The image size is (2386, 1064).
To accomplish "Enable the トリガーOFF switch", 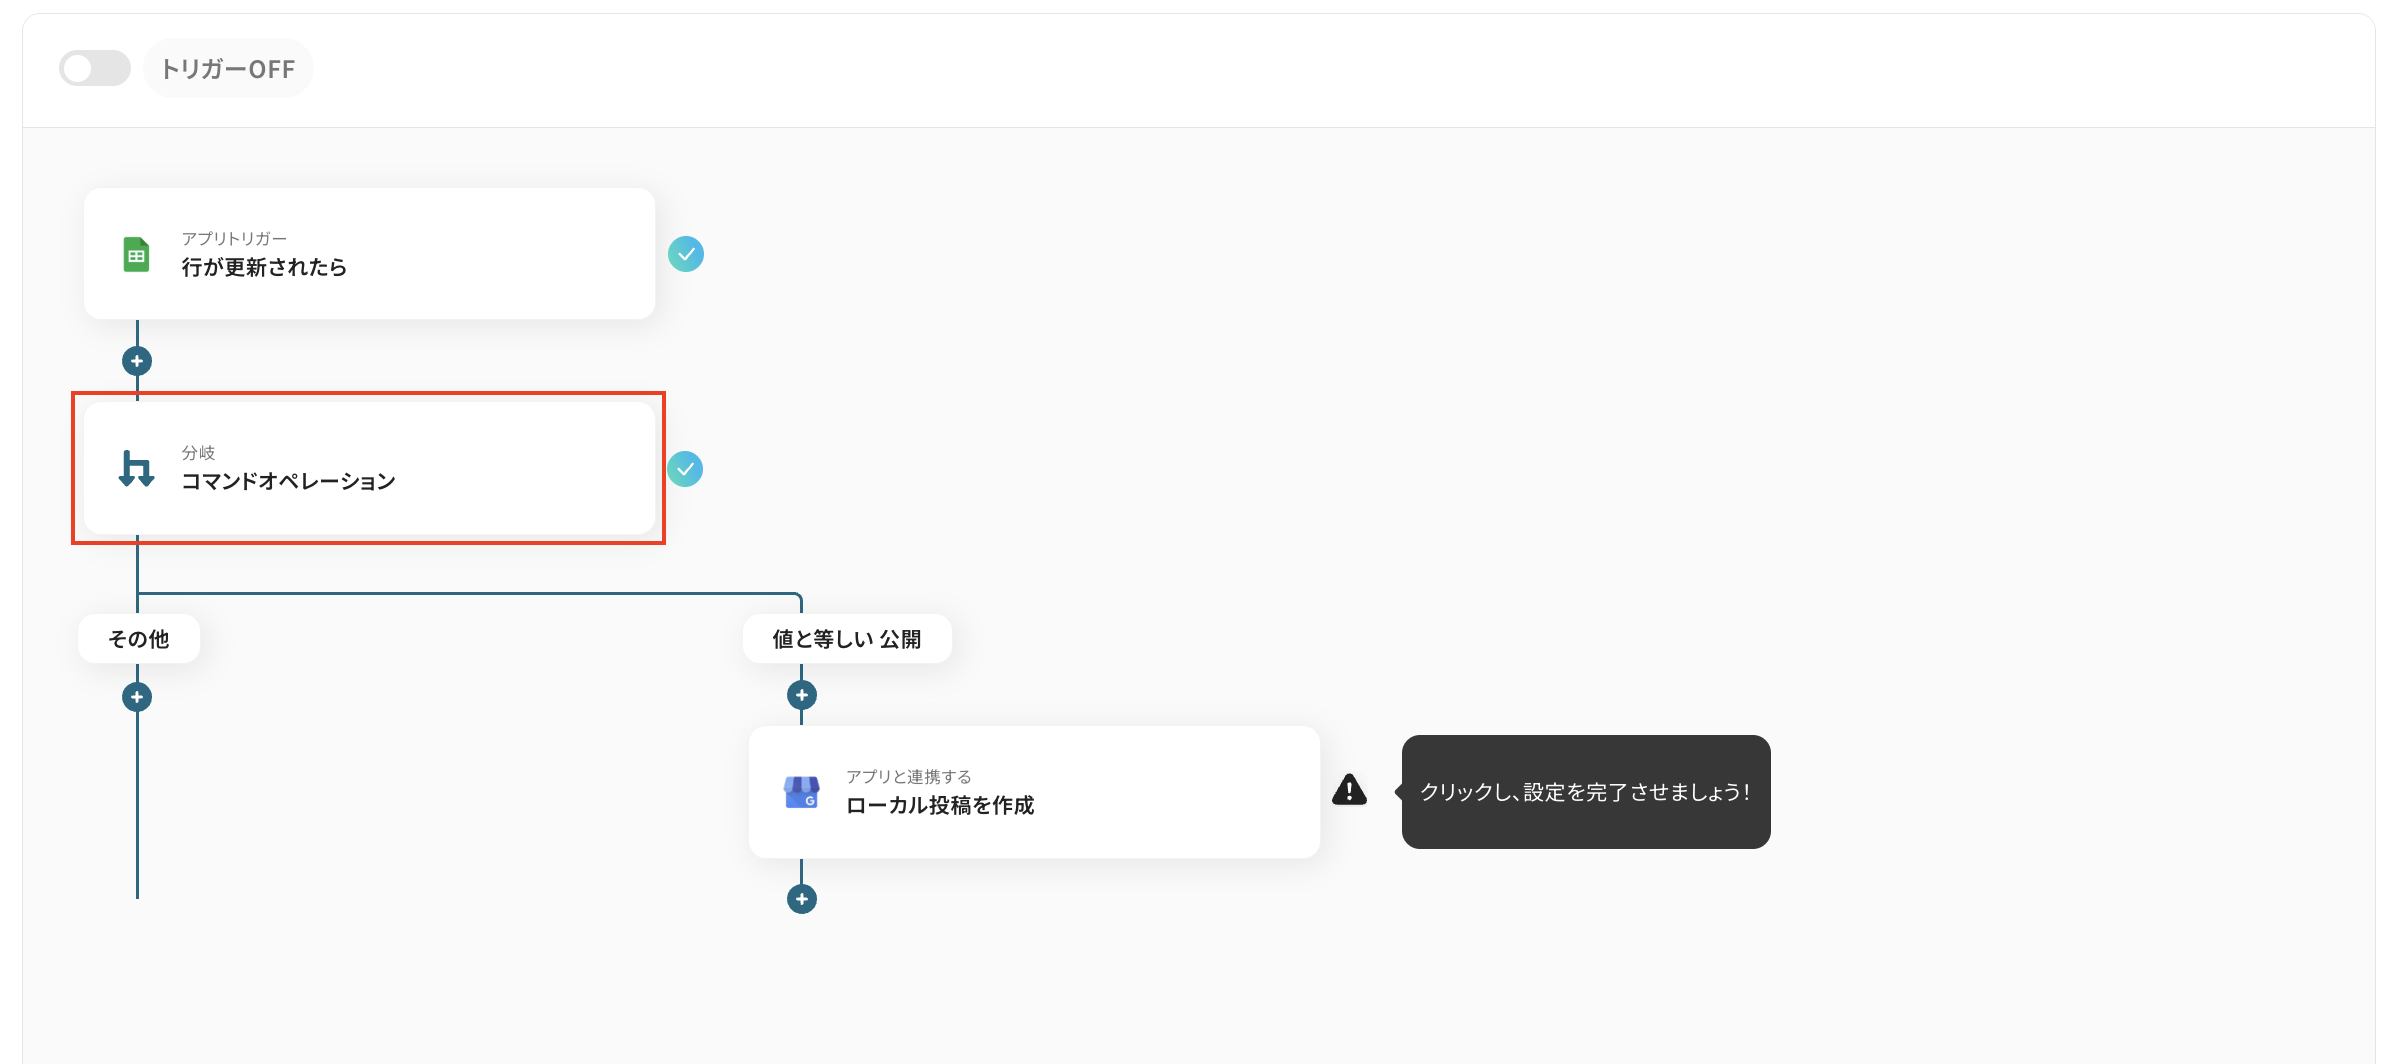I will (x=94, y=68).
